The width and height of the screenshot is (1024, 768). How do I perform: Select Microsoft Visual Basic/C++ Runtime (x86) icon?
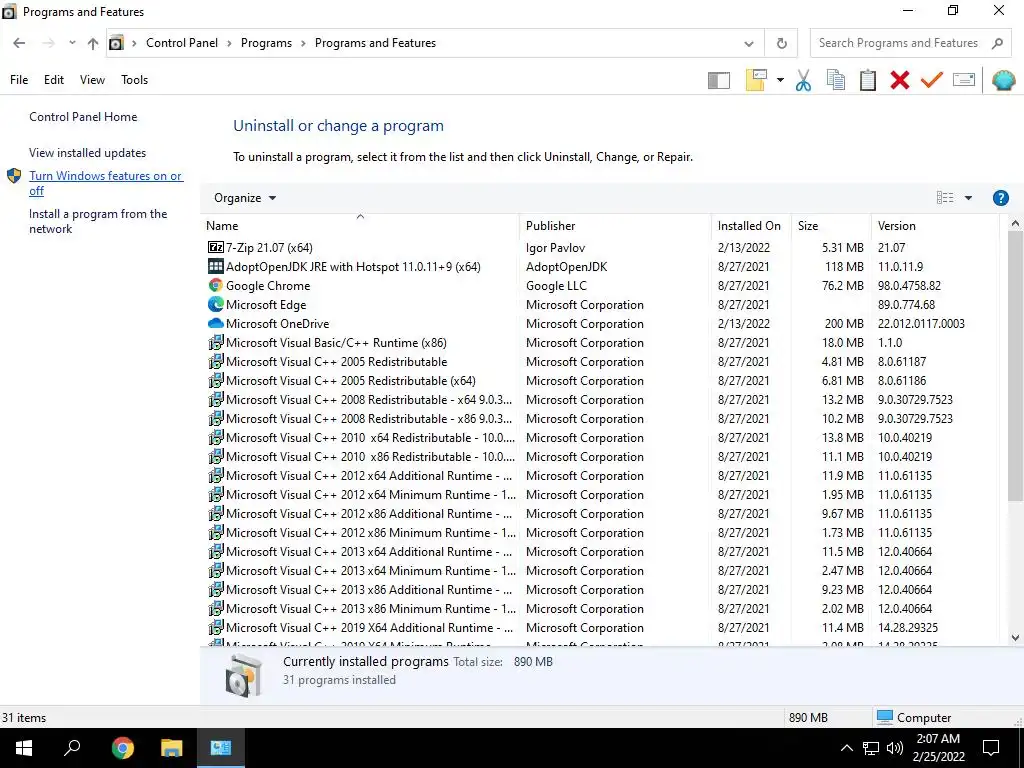[216, 342]
